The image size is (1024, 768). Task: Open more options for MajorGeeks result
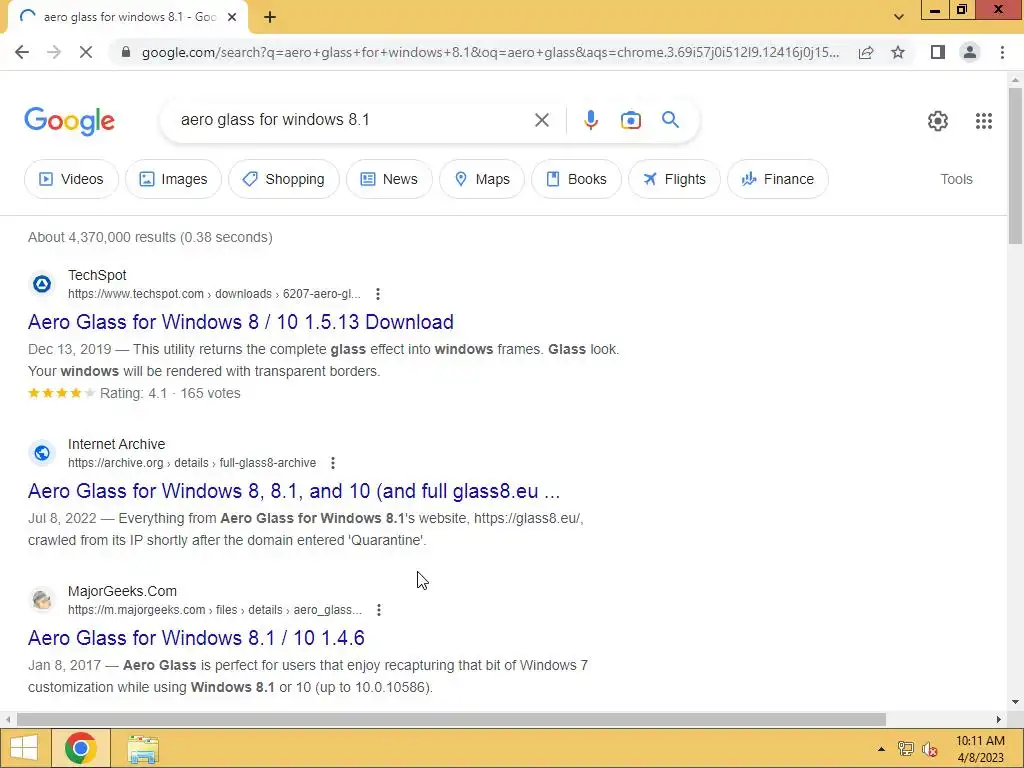tap(379, 610)
